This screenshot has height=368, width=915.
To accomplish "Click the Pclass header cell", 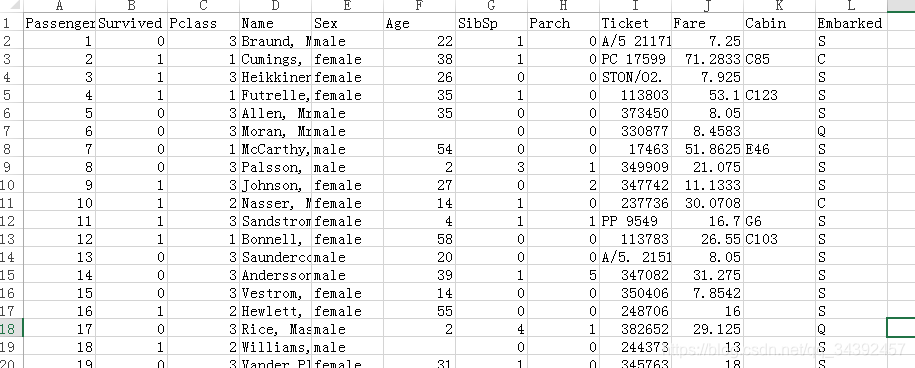I will pos(204,23).
